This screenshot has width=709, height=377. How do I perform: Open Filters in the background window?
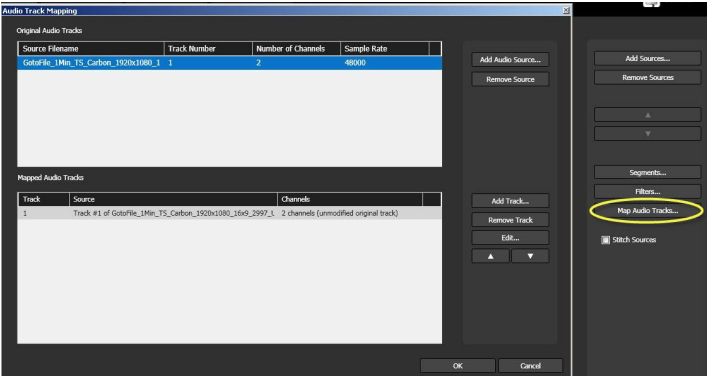tap(648, 192)
